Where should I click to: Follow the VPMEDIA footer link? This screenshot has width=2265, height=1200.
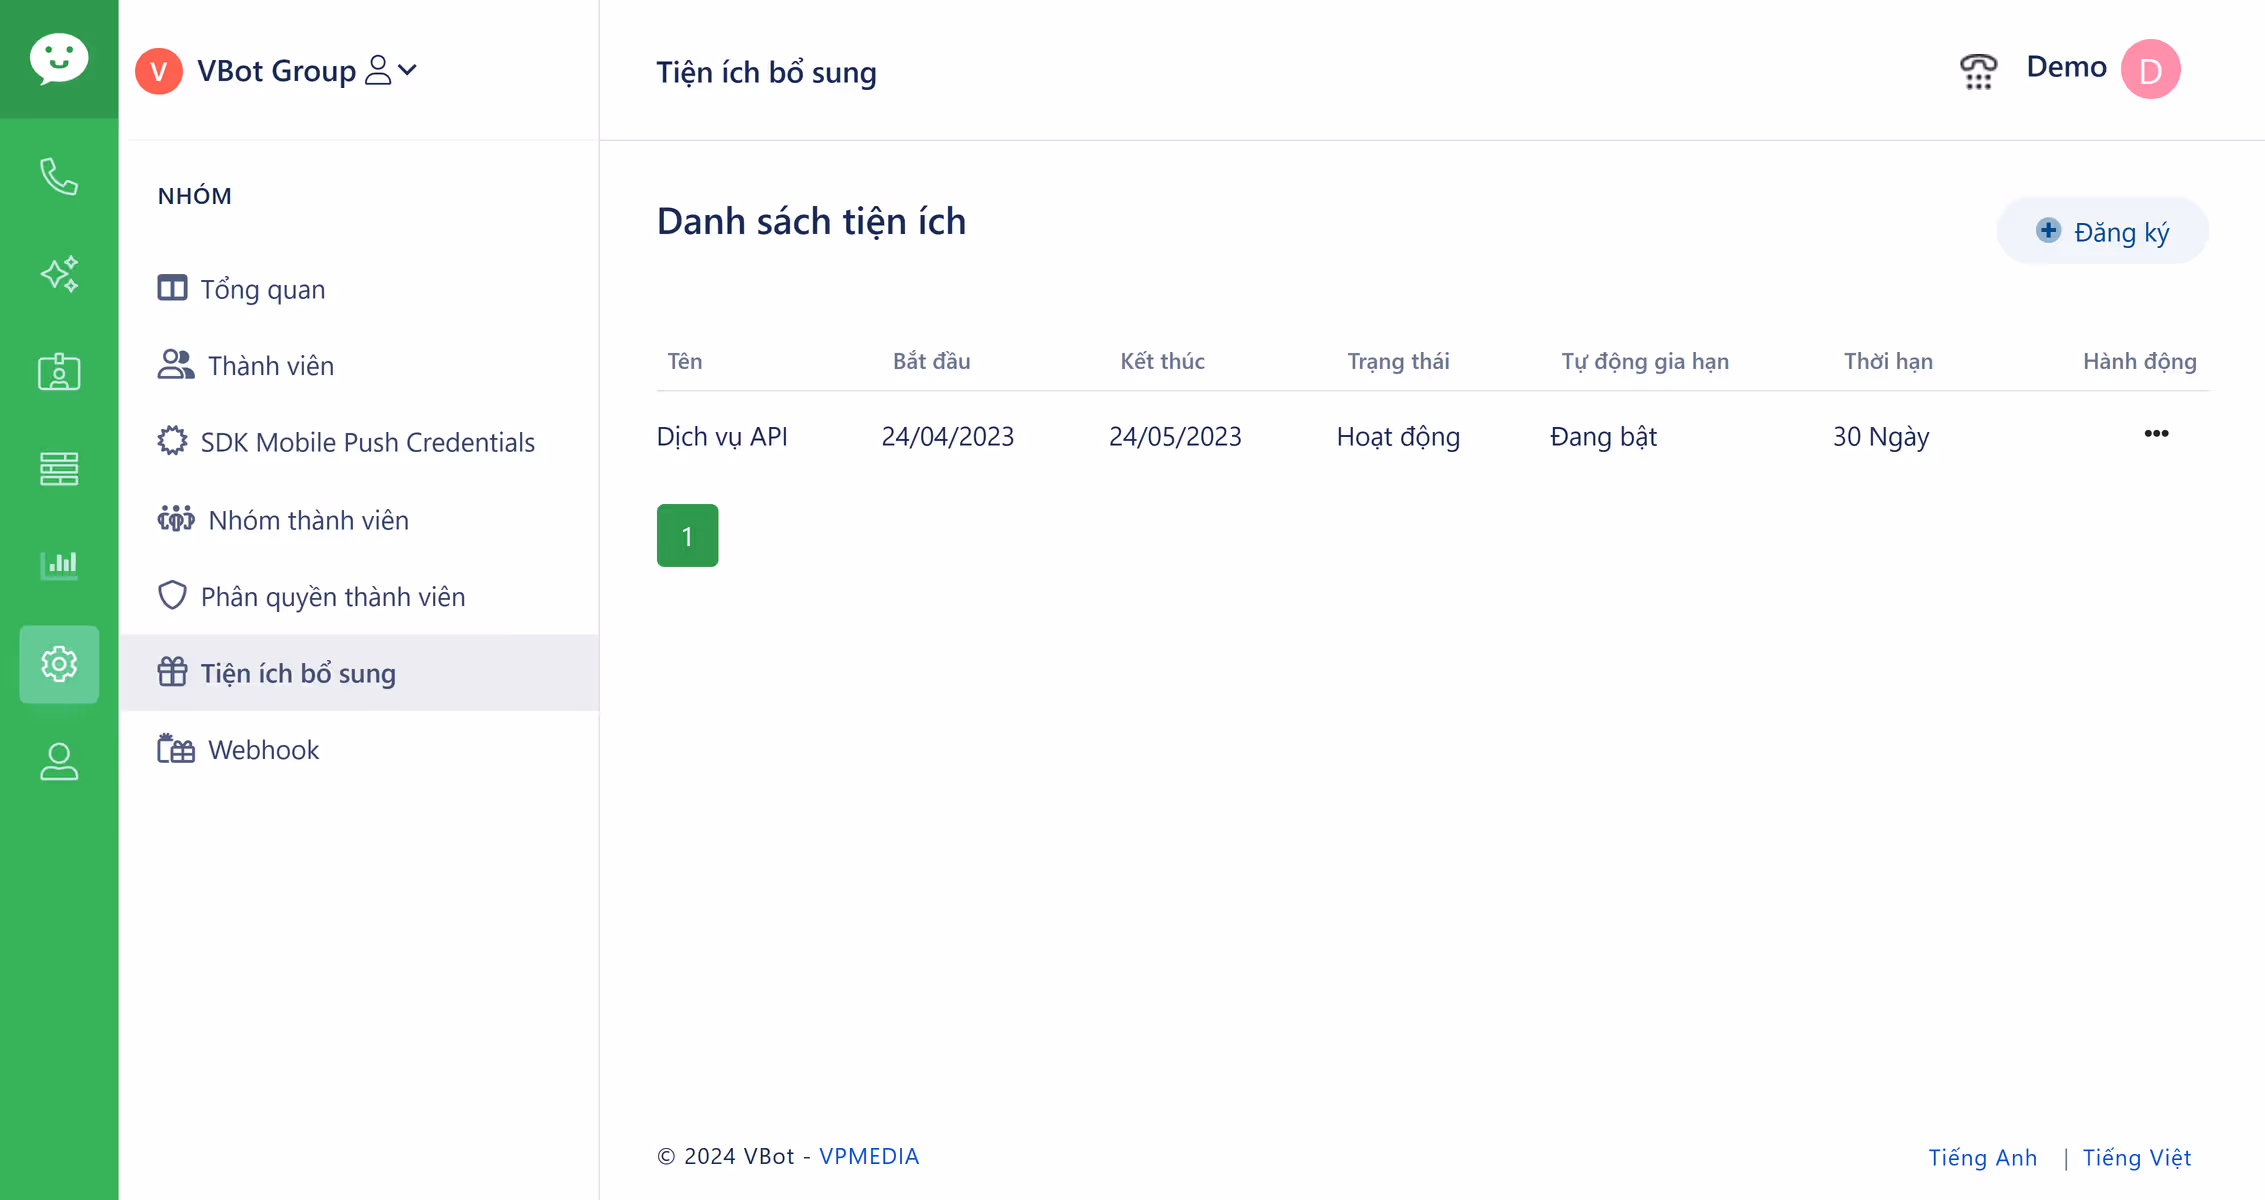point(868,1156)
